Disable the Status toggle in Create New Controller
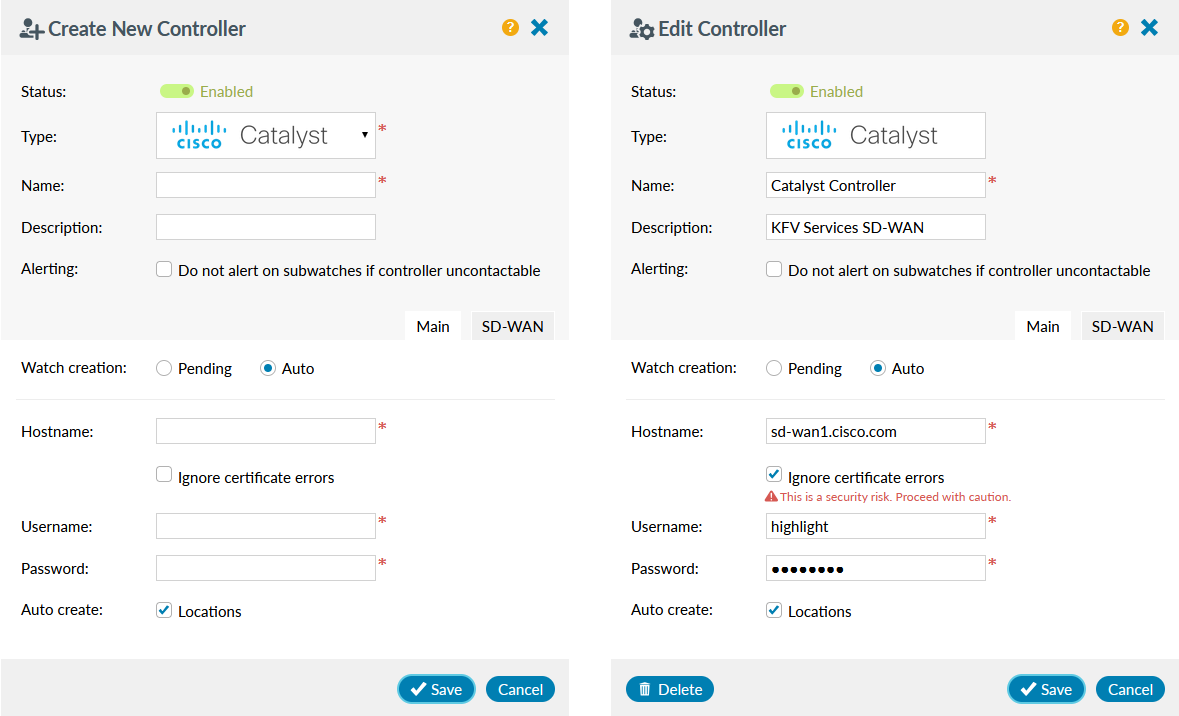This screenshot has width=1179, height=716. point(177,91)
